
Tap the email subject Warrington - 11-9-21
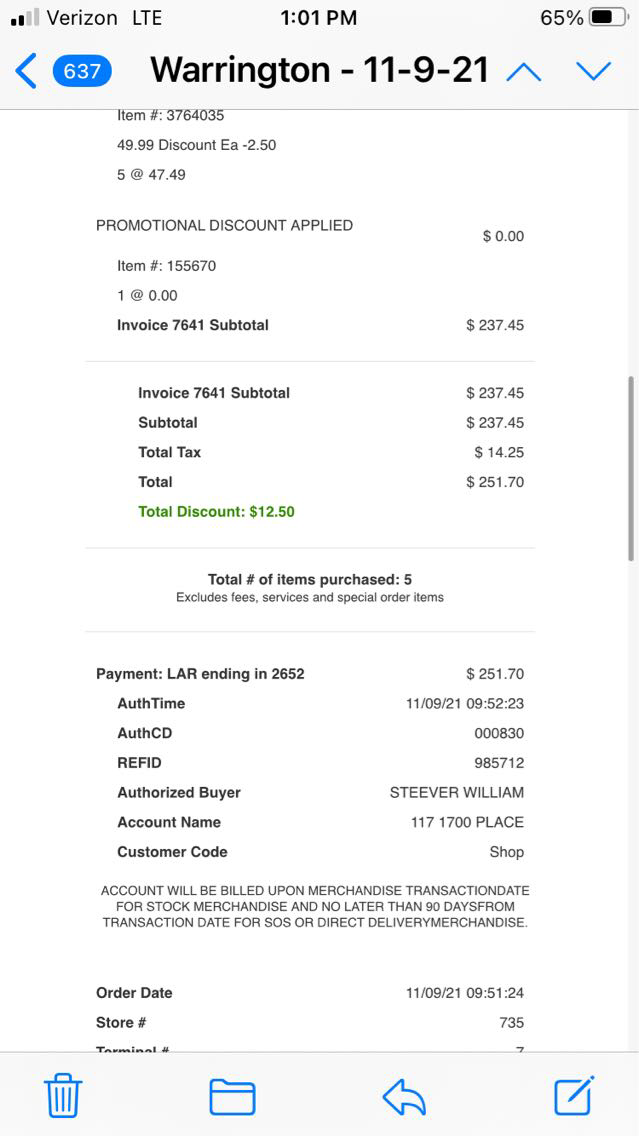click(320, 71)
